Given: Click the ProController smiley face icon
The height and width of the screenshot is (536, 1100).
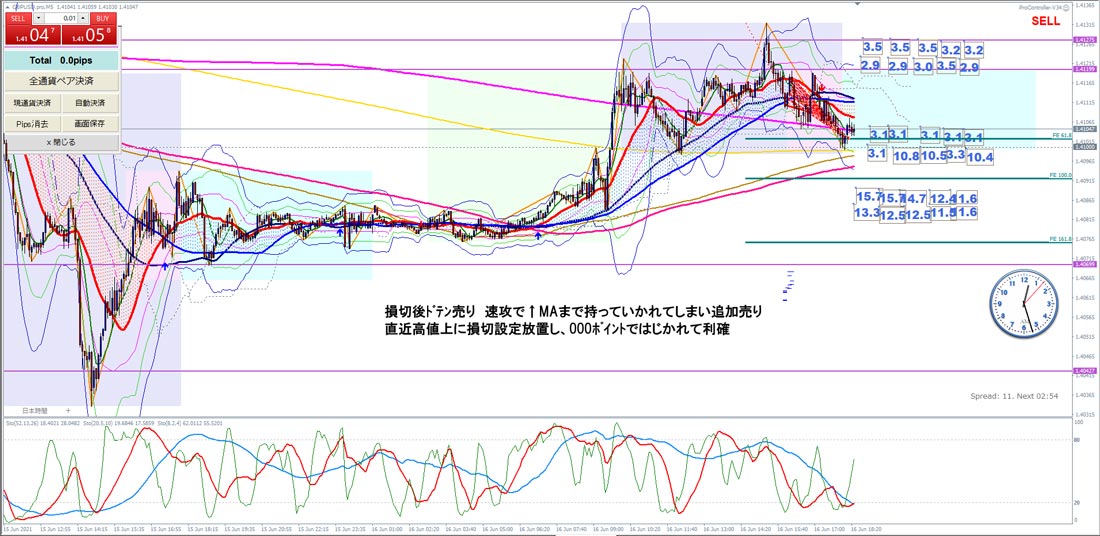Looking at the screenshot, I should (x=1064, y=6).
